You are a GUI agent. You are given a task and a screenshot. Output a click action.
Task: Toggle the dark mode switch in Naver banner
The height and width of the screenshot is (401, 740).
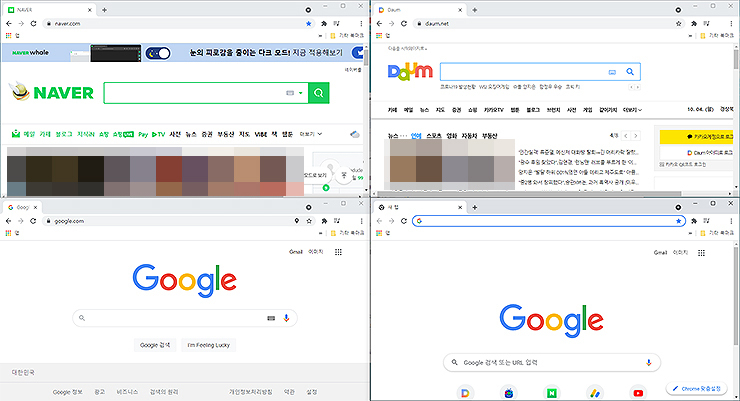coord(158,53)
